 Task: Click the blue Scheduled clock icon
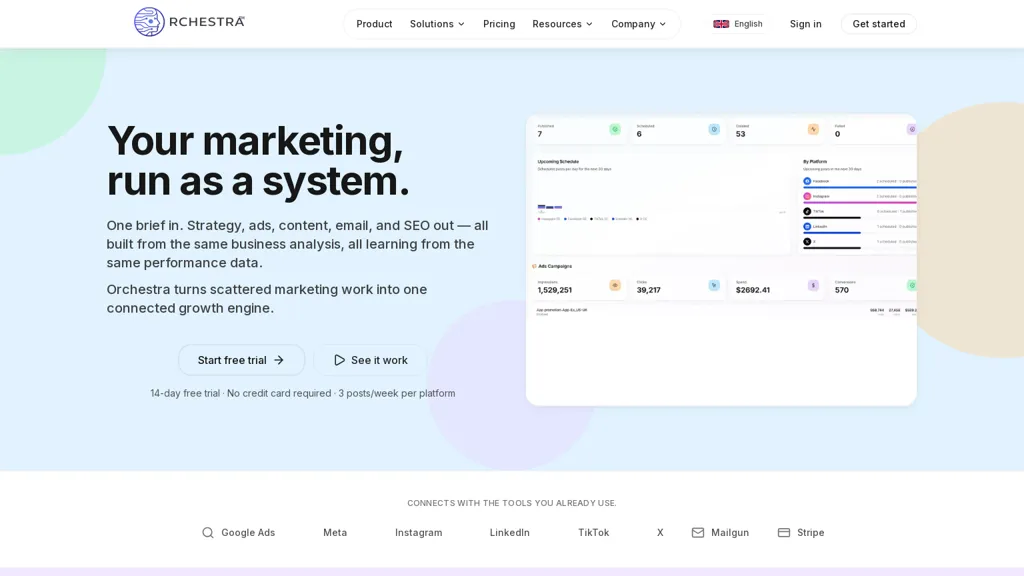point(714,129)
